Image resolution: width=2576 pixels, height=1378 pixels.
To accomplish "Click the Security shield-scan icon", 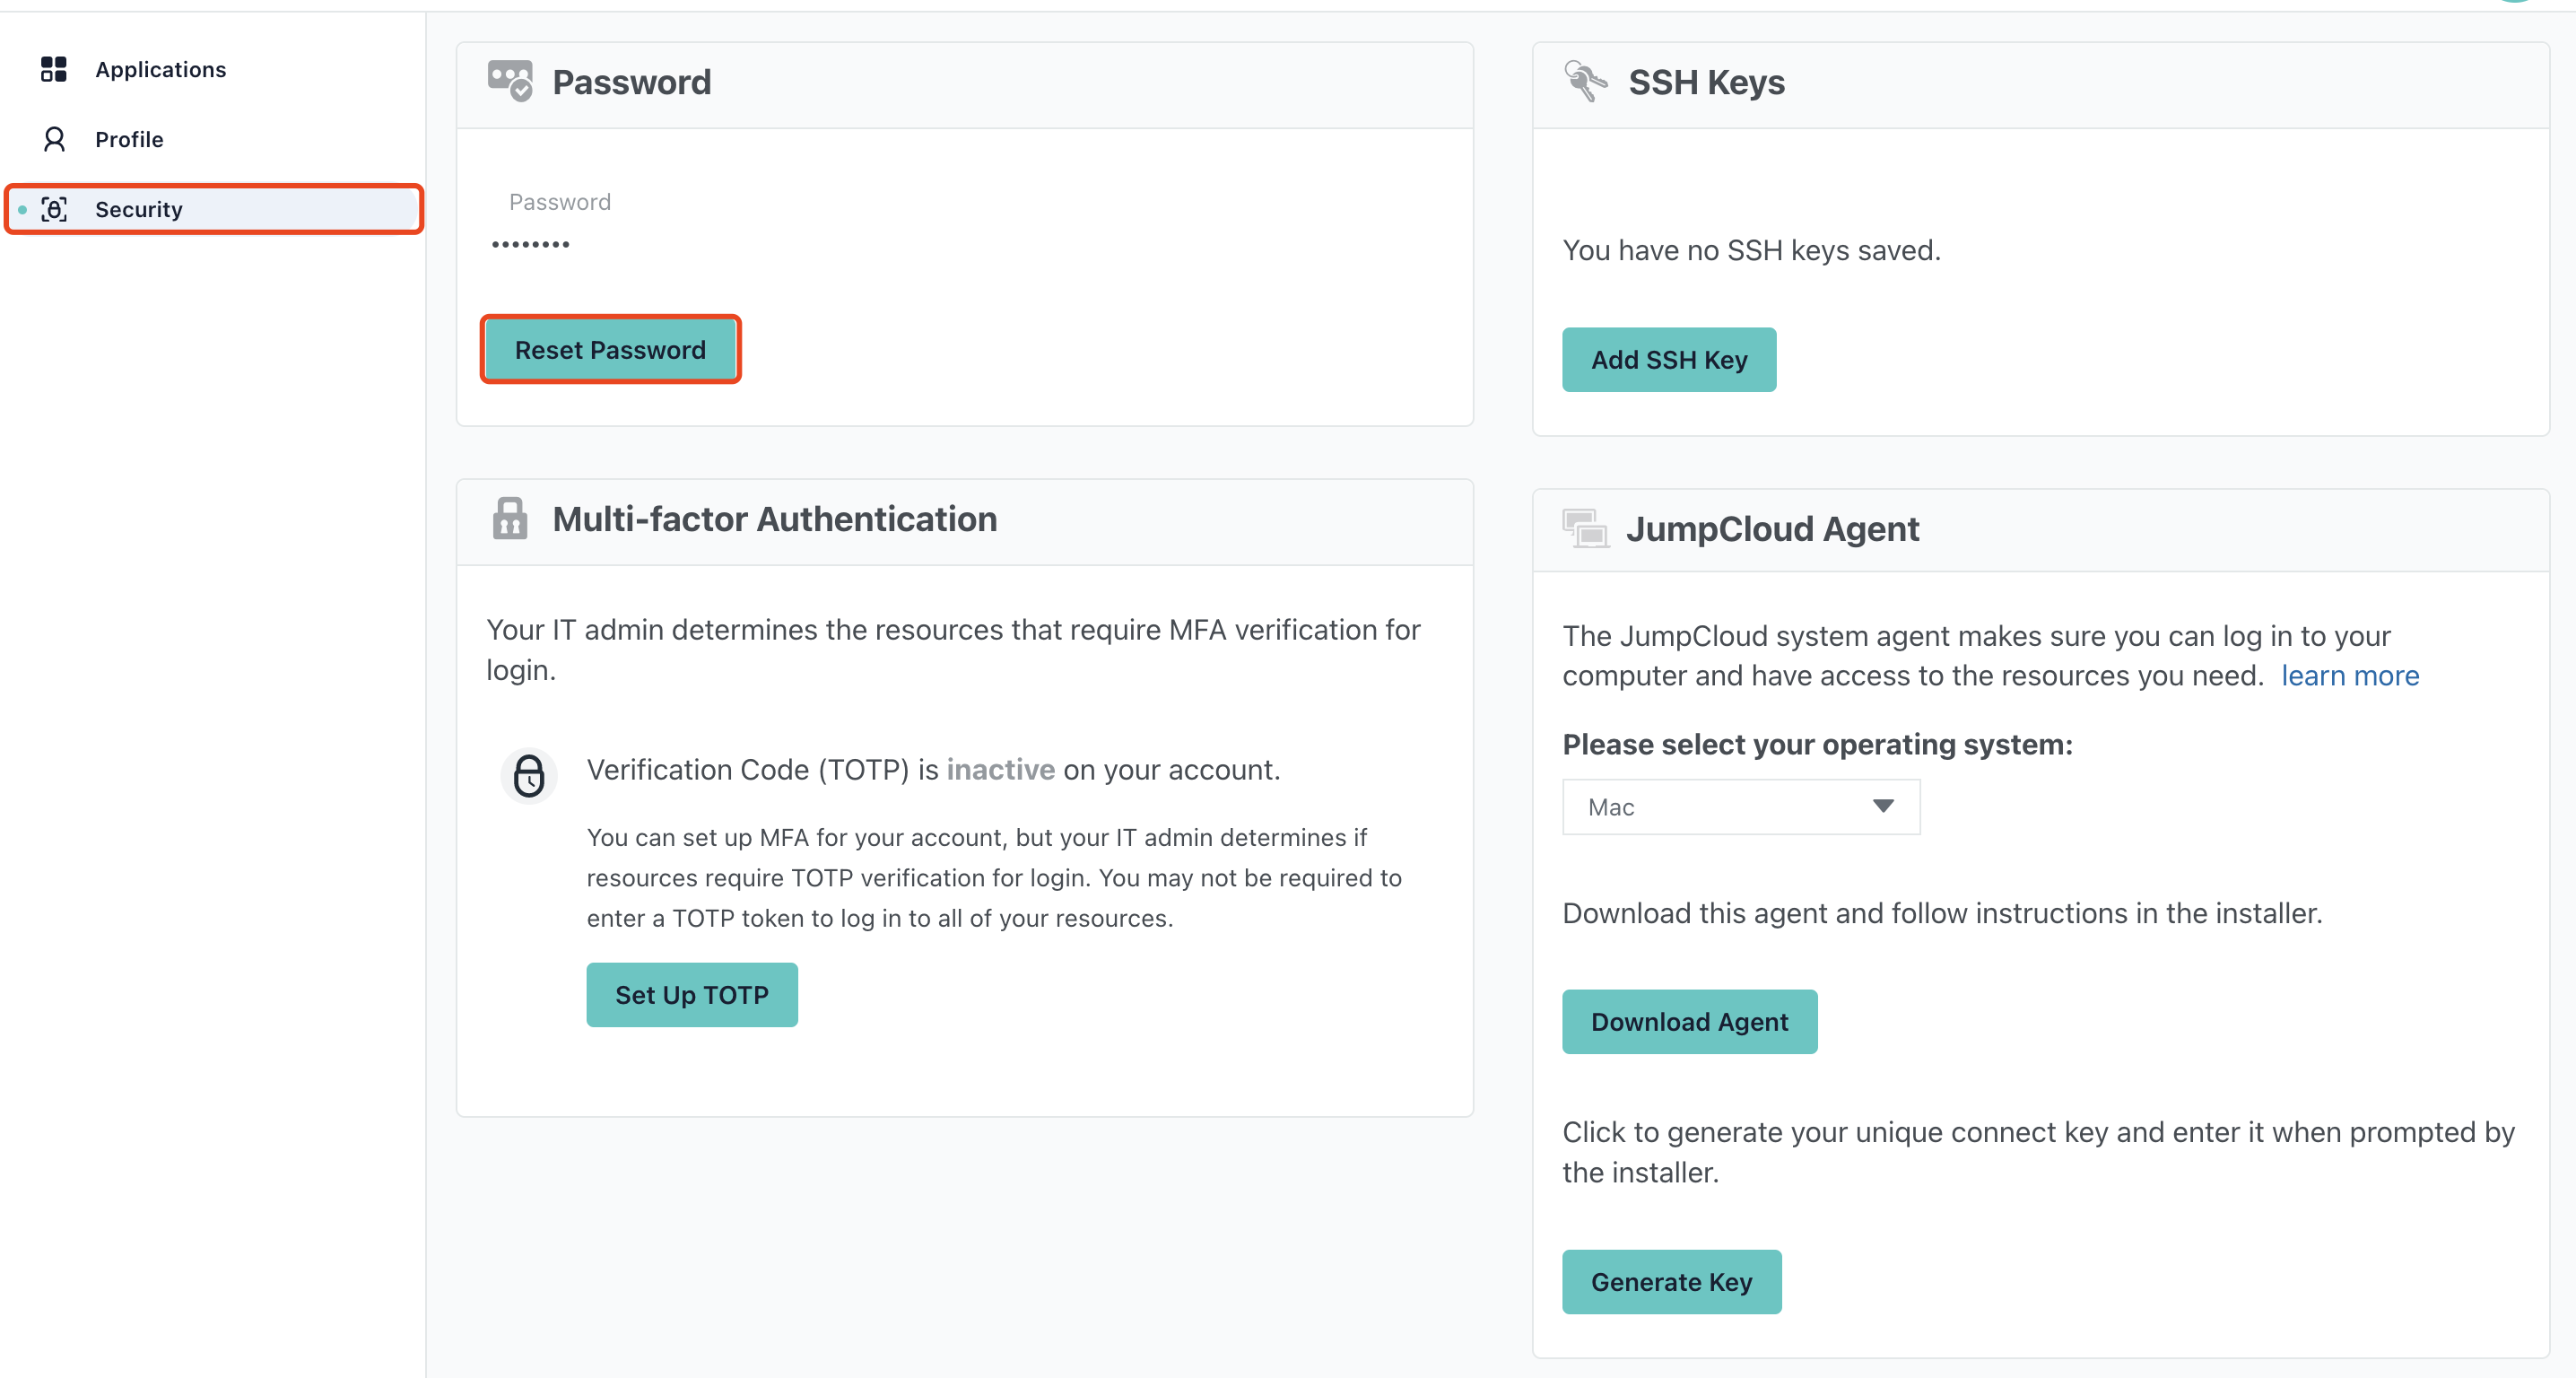I will [54, 209].
